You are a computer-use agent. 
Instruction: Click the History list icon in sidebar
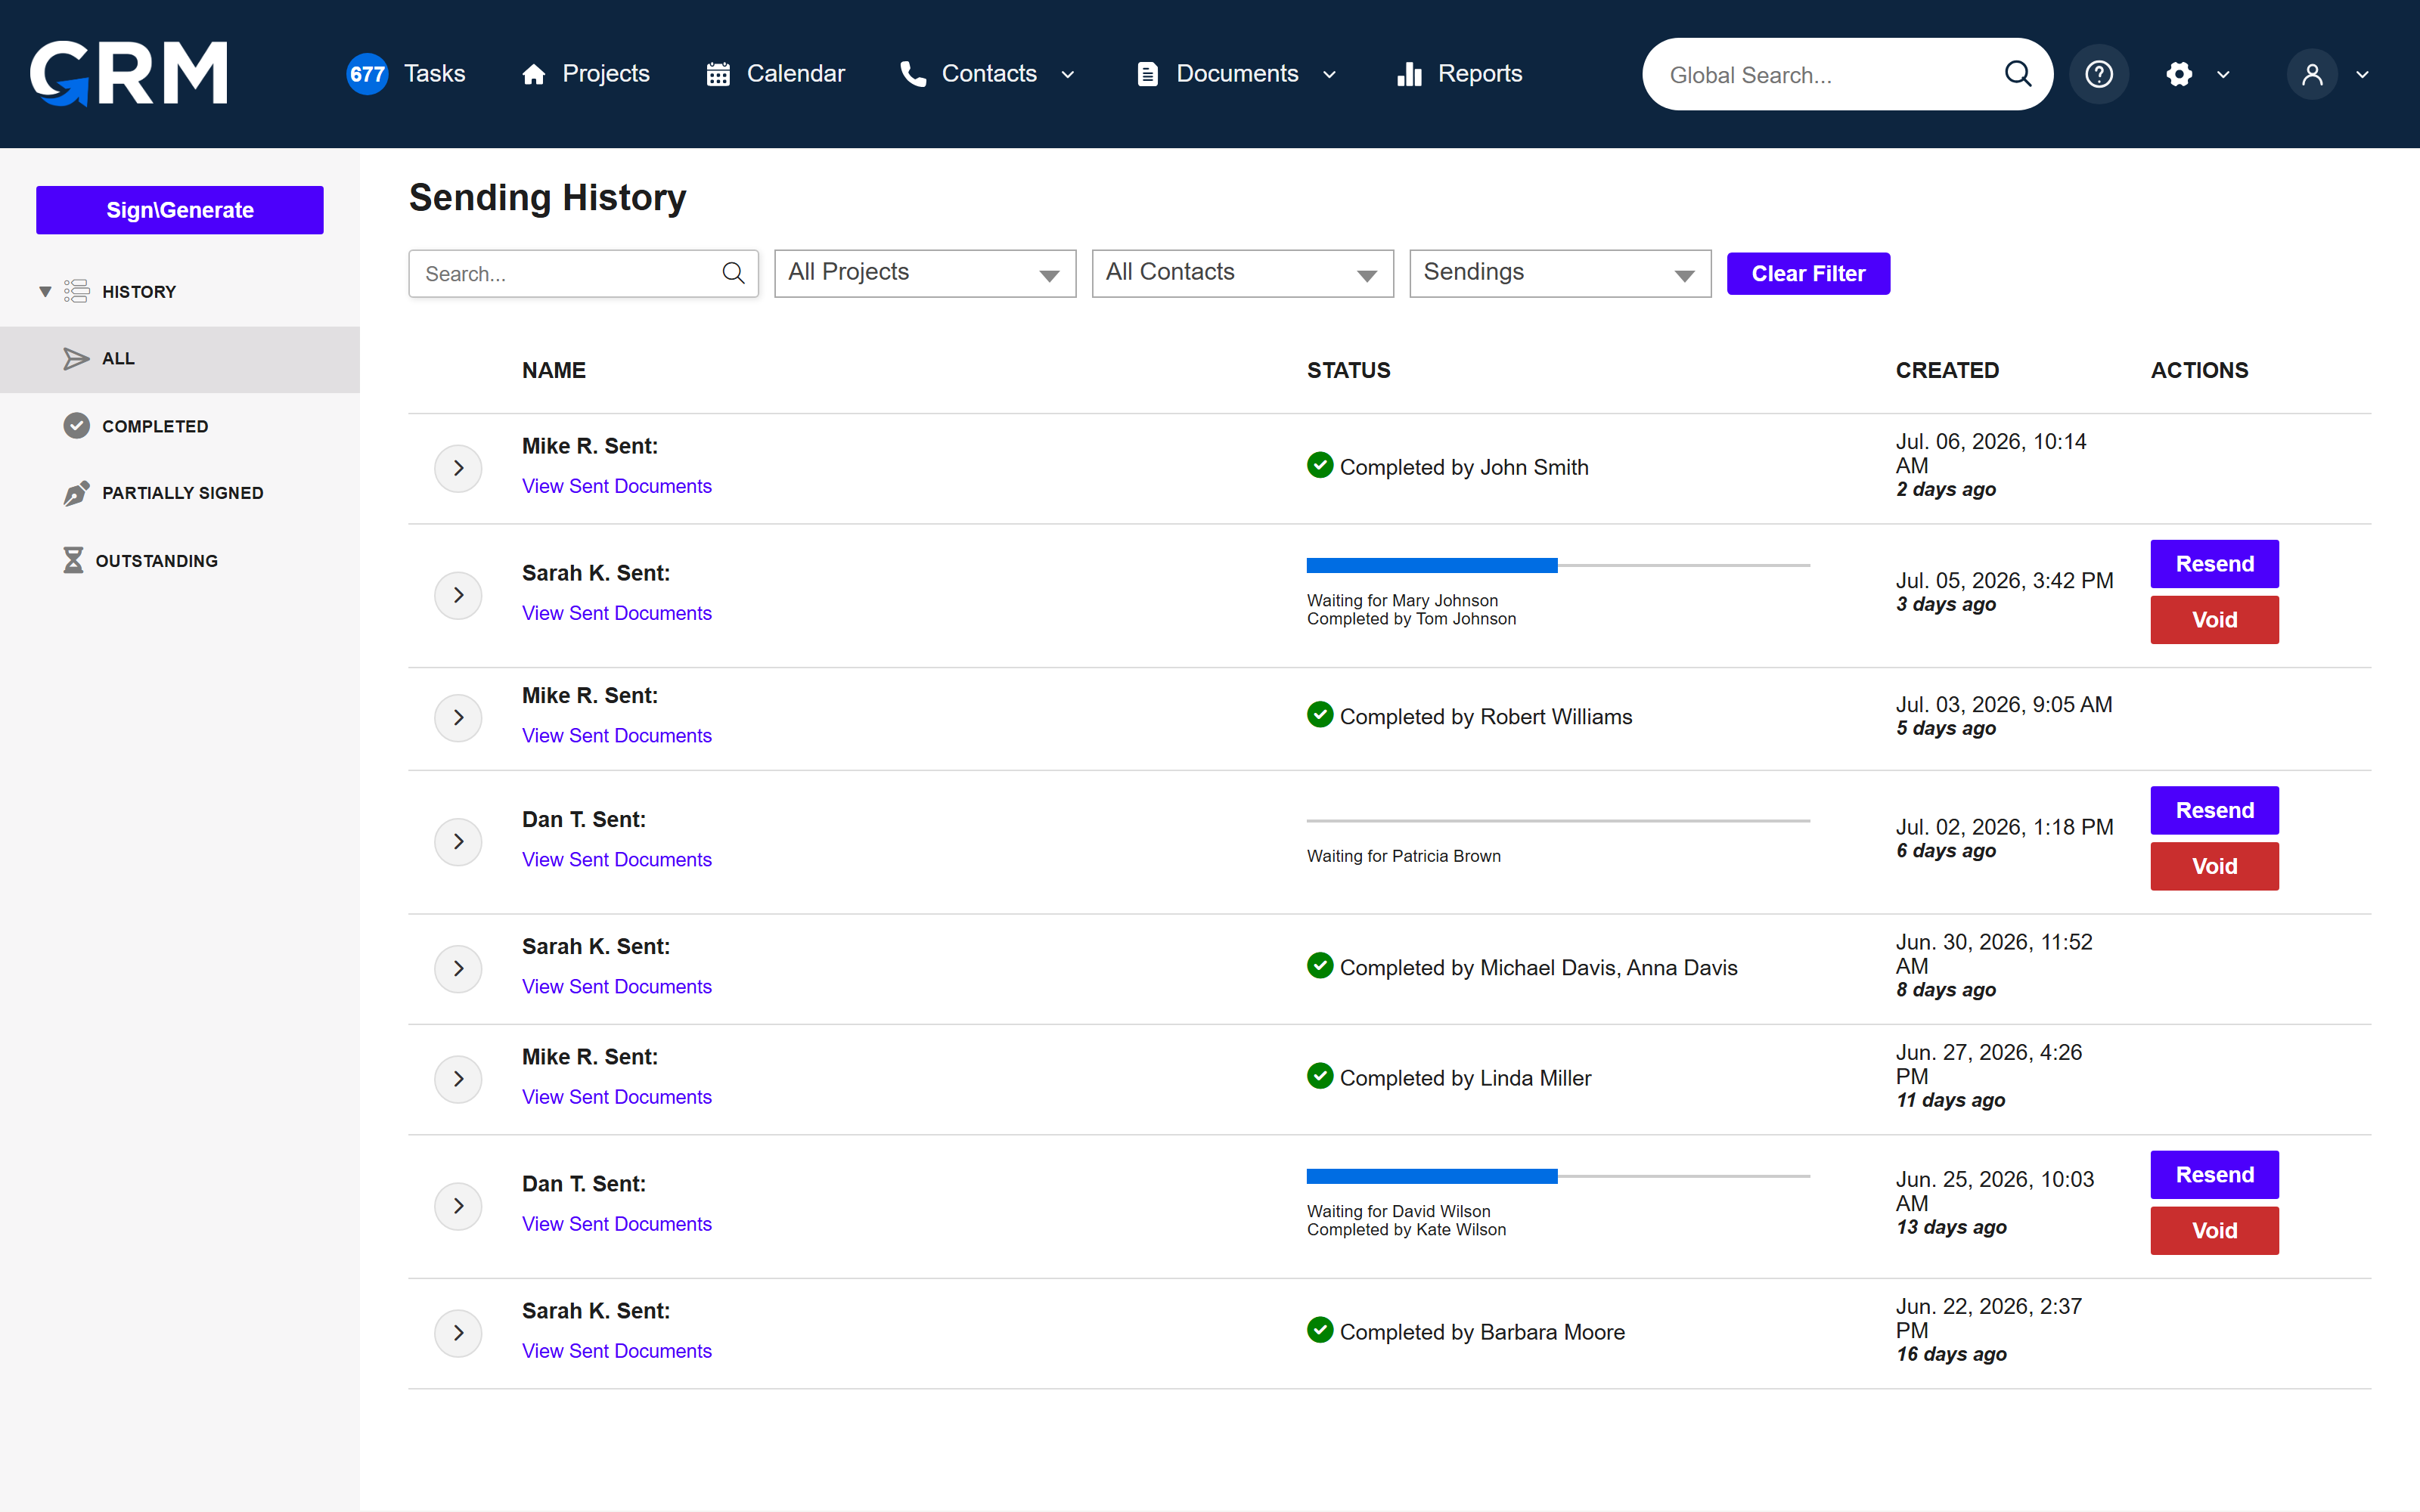tap(77, 291)
